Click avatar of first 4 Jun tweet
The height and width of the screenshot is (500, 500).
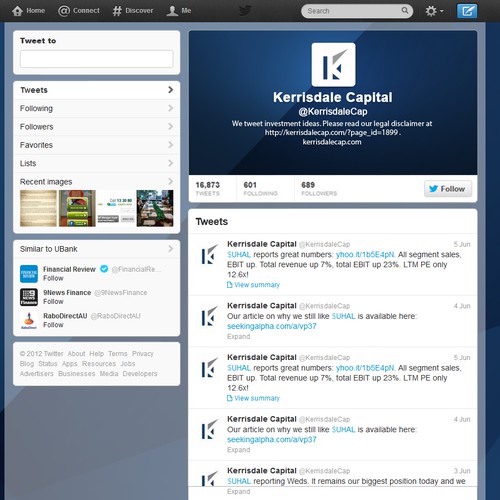point(209,316)
